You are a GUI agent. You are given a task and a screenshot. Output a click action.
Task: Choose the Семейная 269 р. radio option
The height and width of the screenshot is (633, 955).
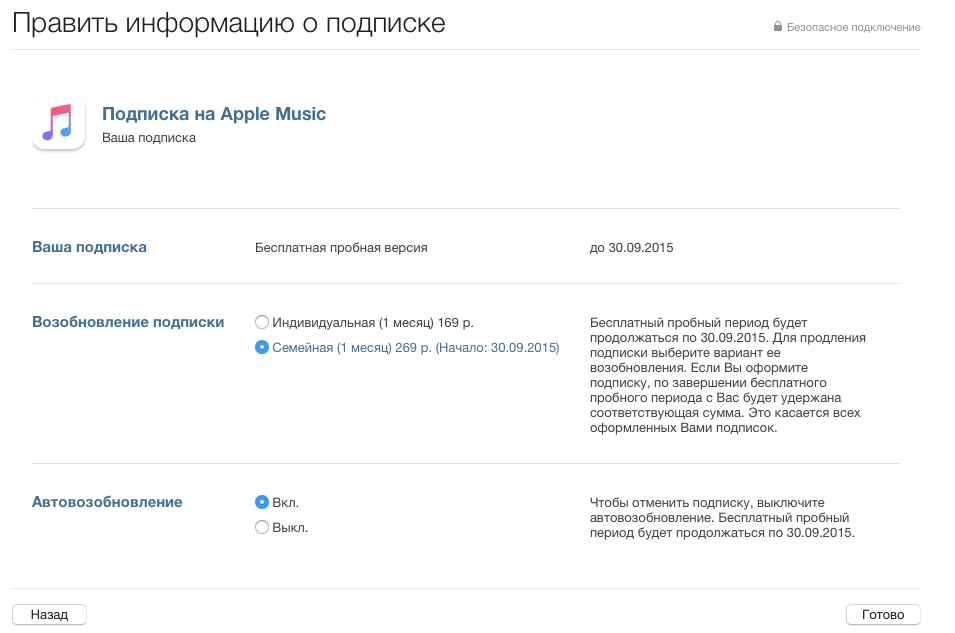[262, 348]
